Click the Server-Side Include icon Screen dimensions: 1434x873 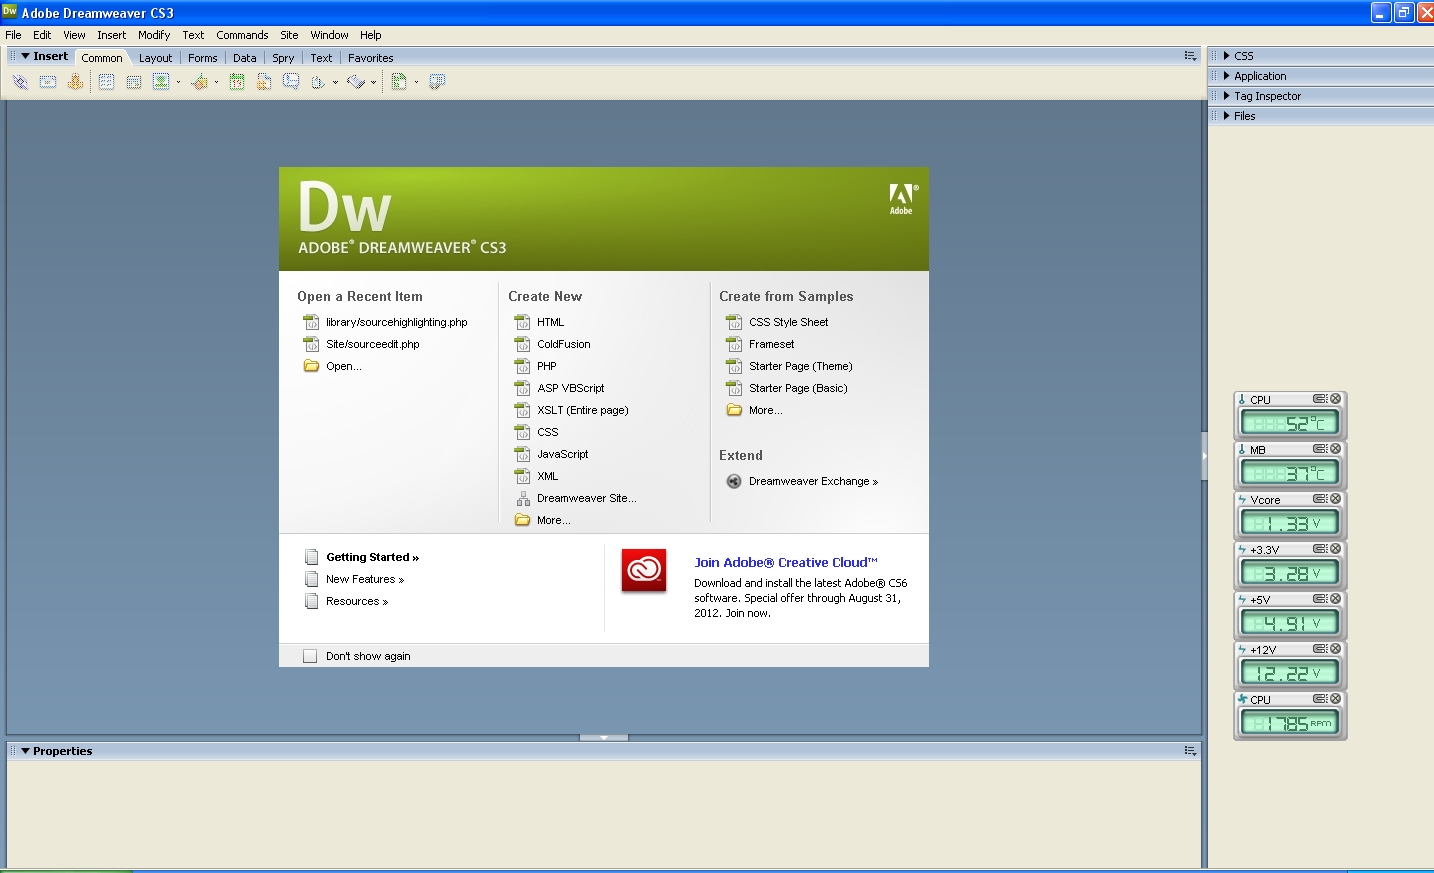click(264, 82)
